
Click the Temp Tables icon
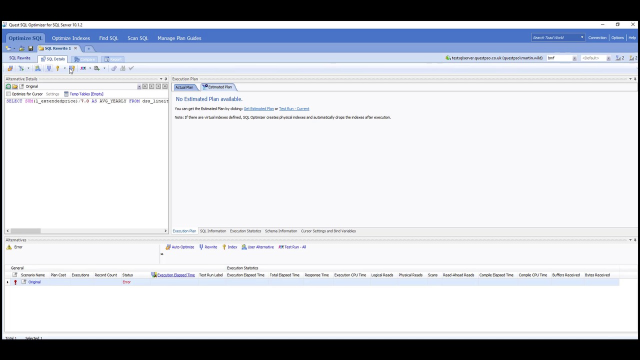tap(66, 94)
